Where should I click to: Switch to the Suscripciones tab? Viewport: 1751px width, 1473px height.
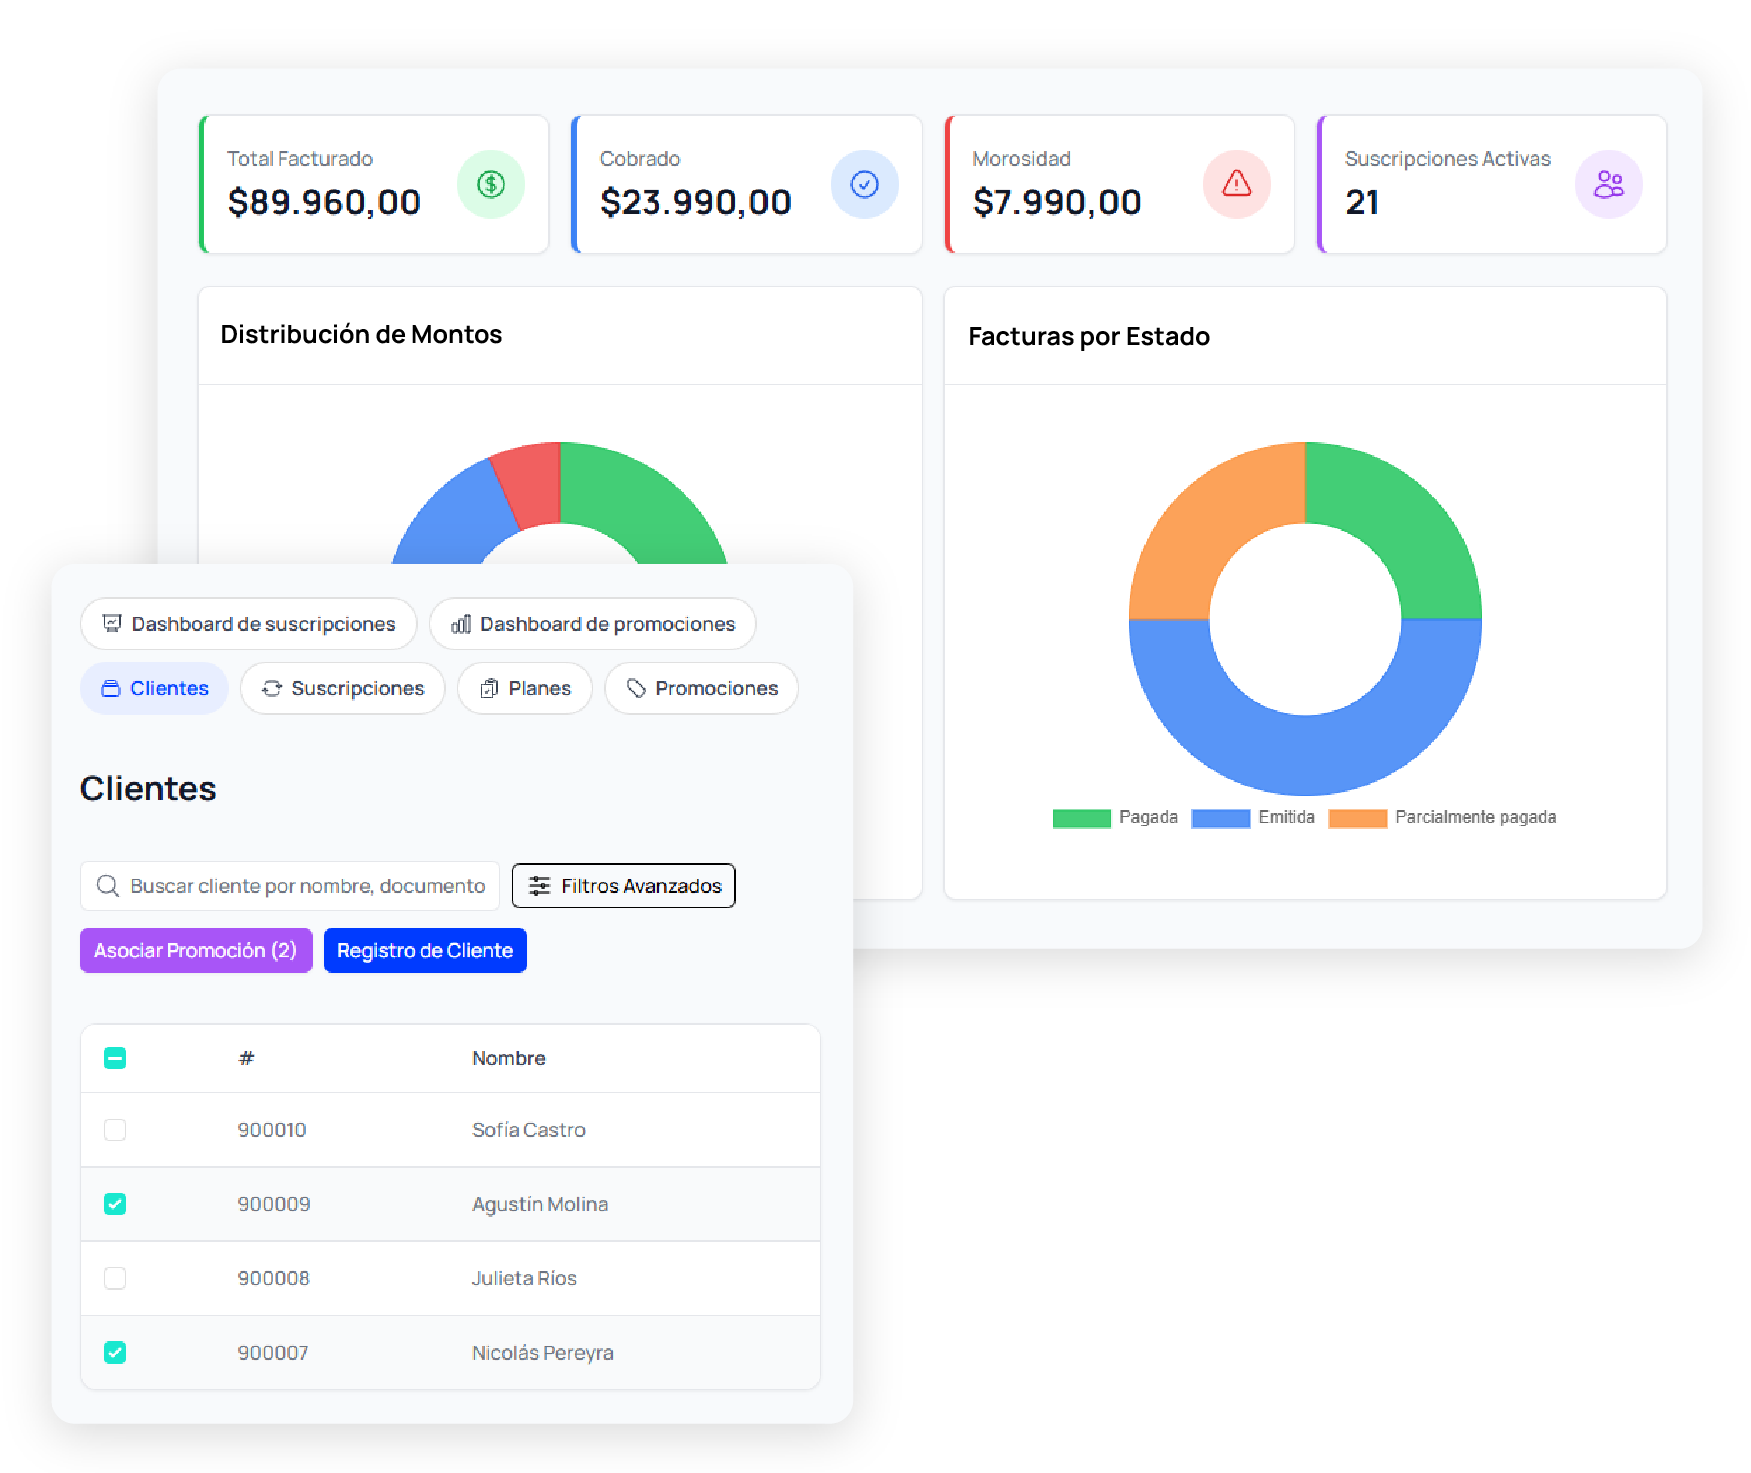click(343, 688)
